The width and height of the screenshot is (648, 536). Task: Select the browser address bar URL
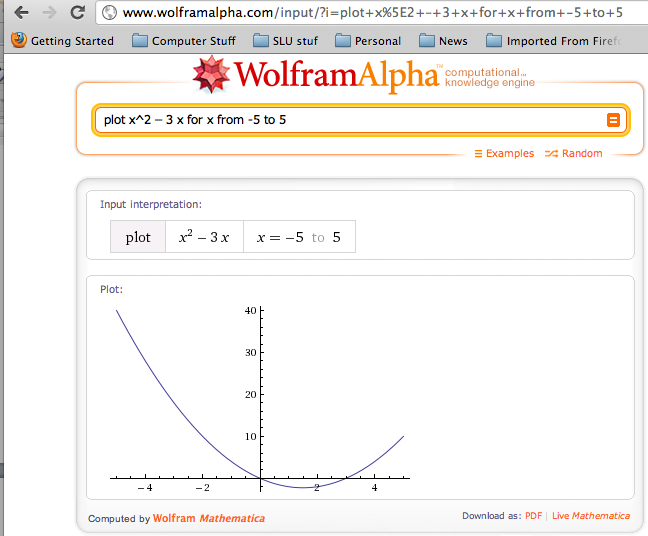tap(370, 13)
